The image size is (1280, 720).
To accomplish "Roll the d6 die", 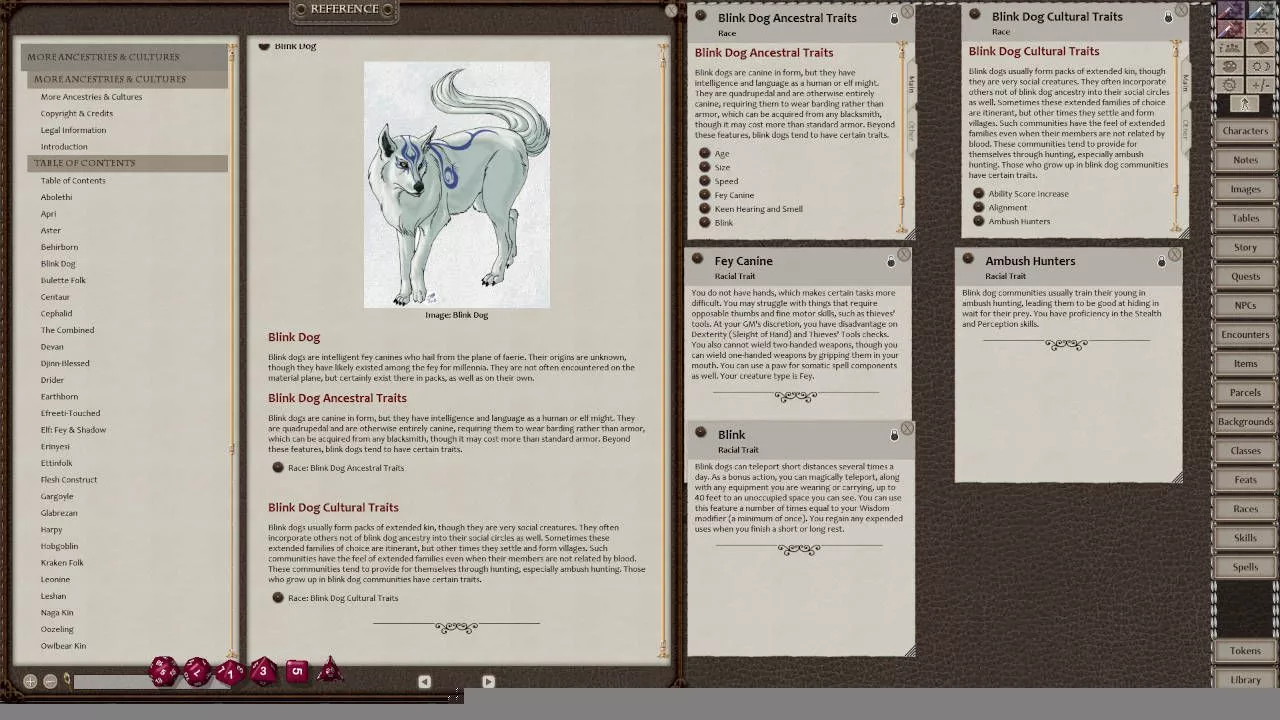I will coord(297,671).
